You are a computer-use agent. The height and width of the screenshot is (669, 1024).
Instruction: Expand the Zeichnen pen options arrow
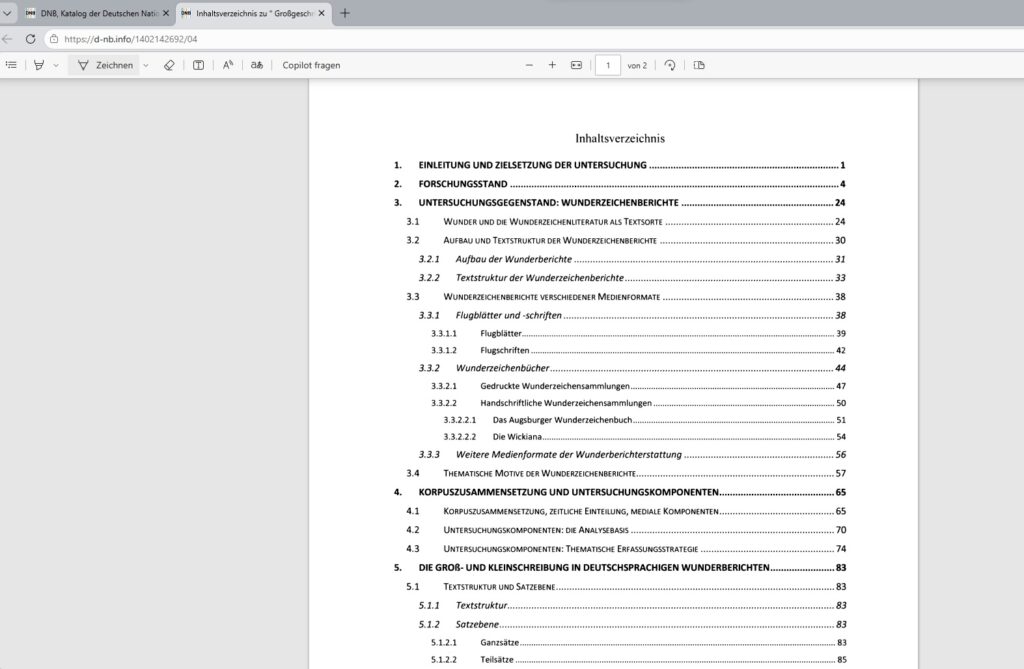point(146,65)
